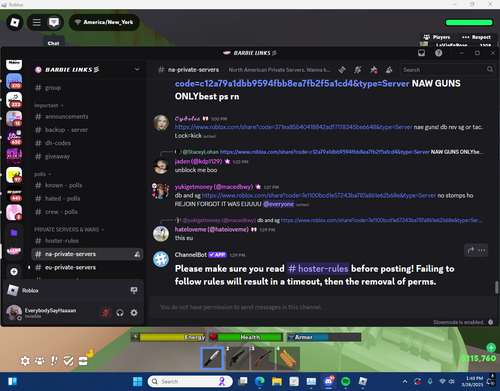
Task: Click invite icon on na-private-servers channel
Action: (137, 254)
